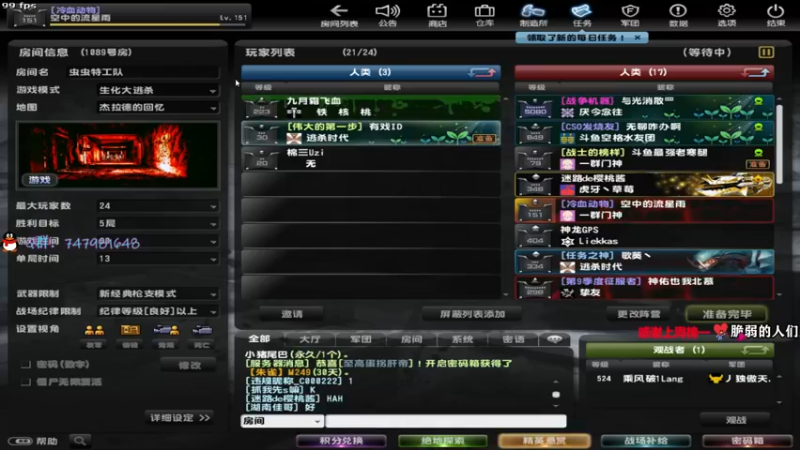The image size is (800, 450).
Task: Open the 积分兑换 points exchange button
Action: 341,440
